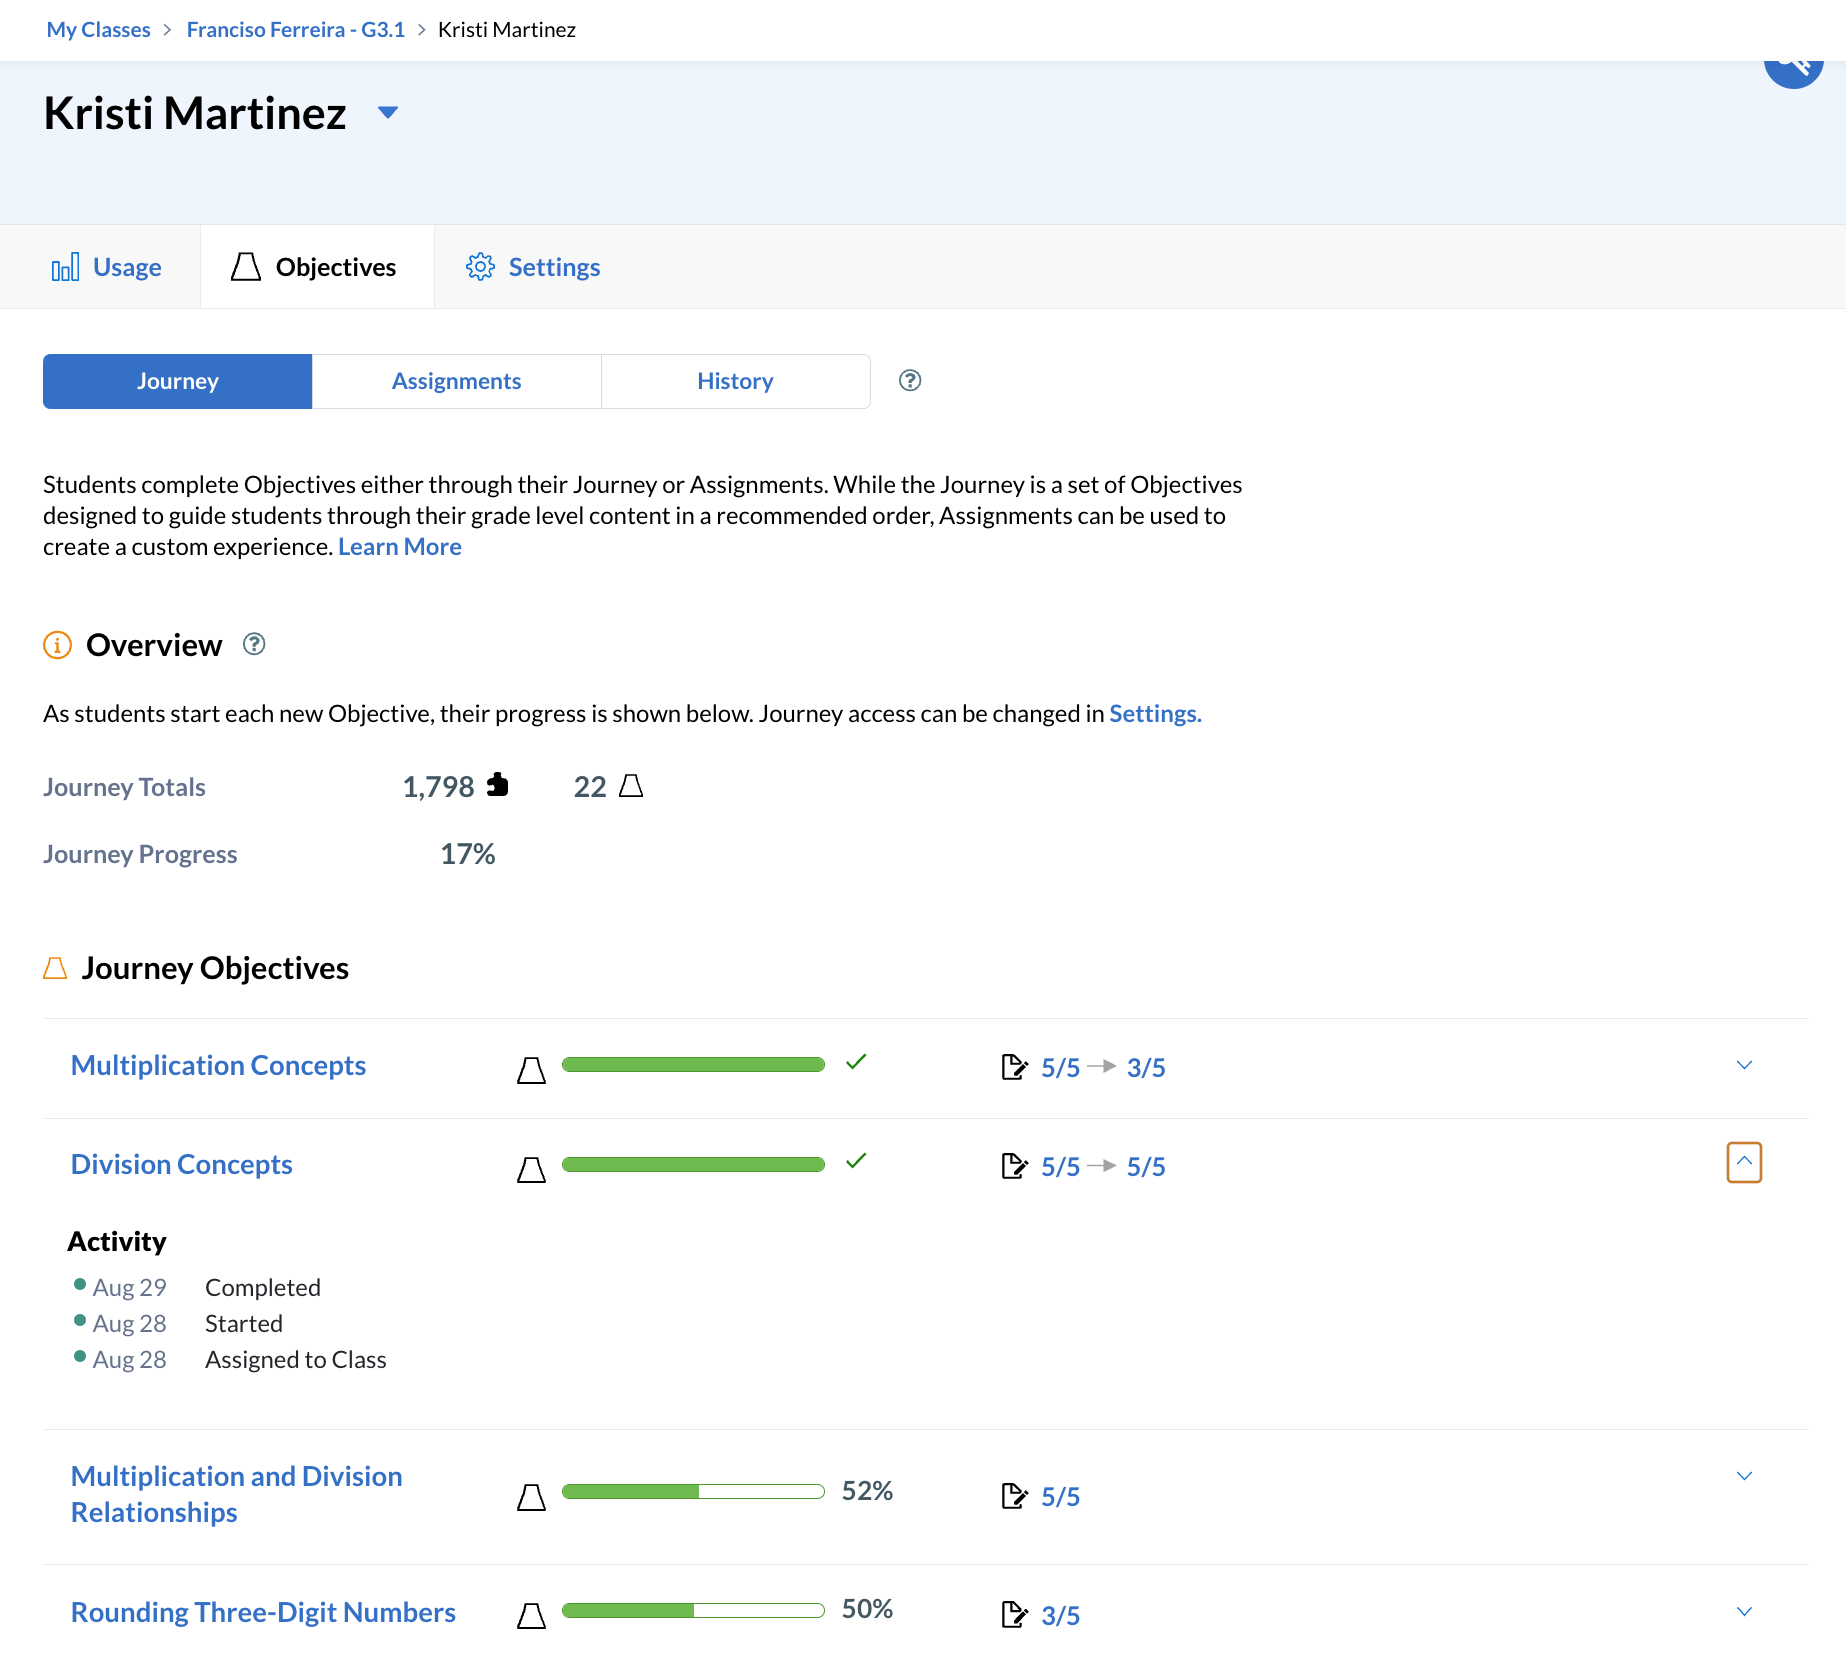Expand Multiplication and Division Relationships row

(1744, 1476)
